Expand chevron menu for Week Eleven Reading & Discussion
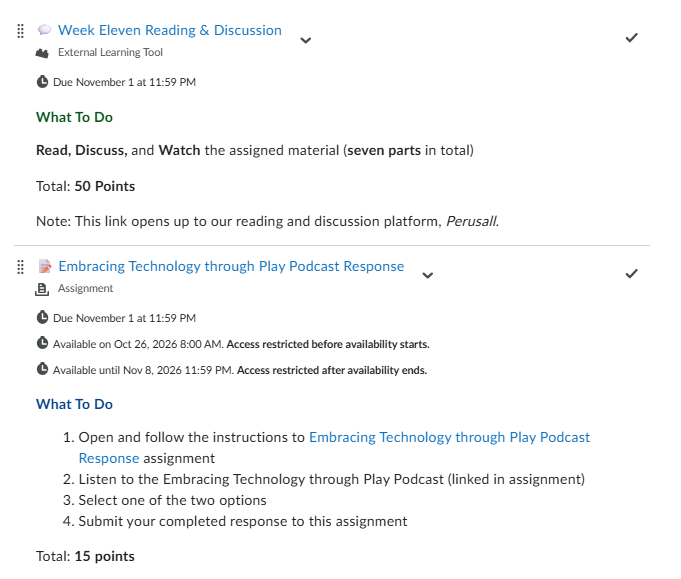 pos(306,40)
